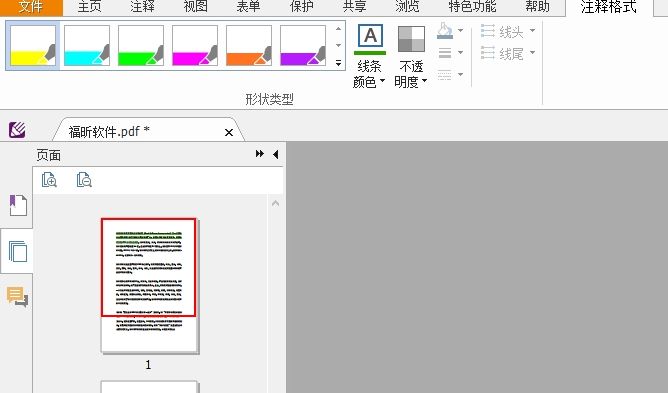Open the 文件 file menu
Screen dimensions: 668x393
tap(31, 7)
